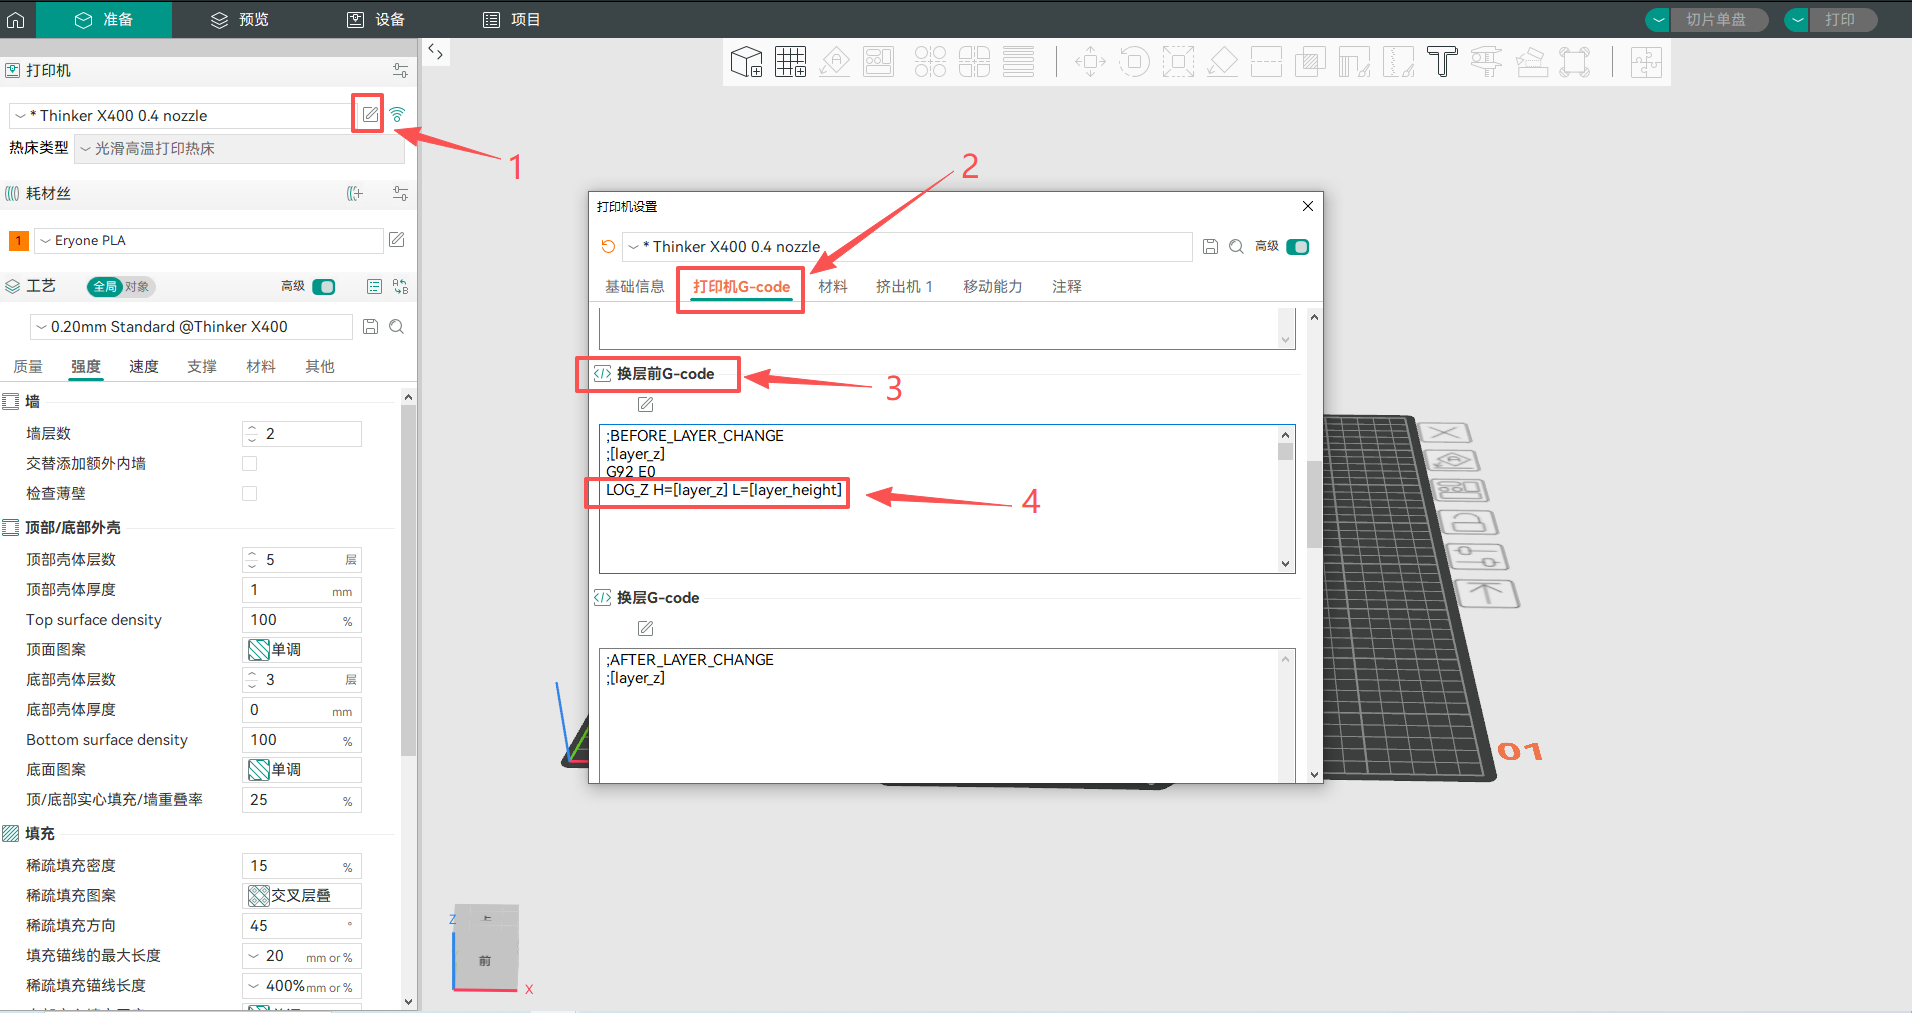Click the Eryone PLA filament edit icon

click(x=396, y=240)
